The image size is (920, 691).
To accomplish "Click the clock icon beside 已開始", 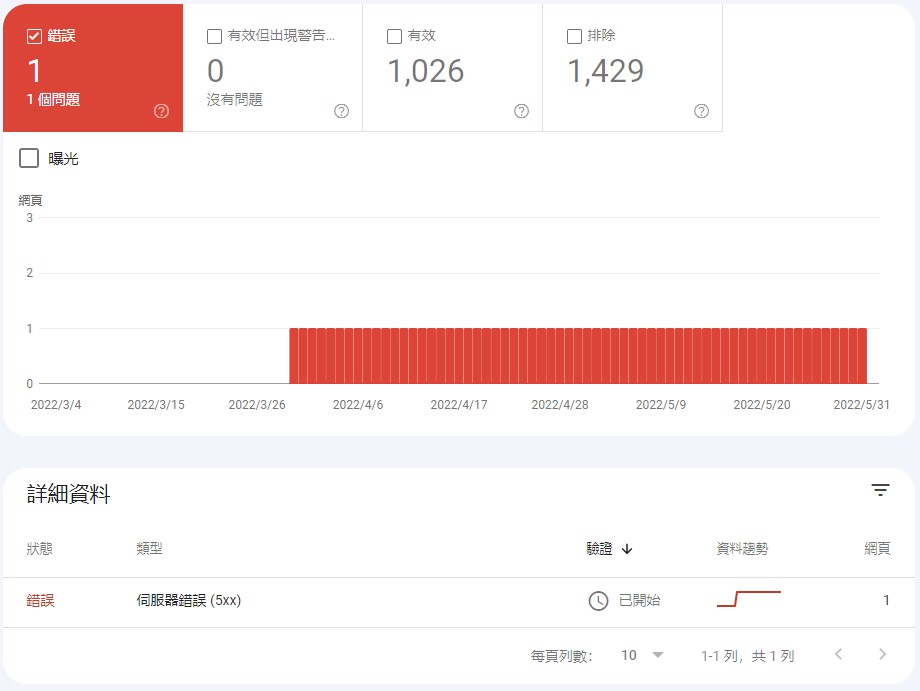I will click(x=598, y=601).
